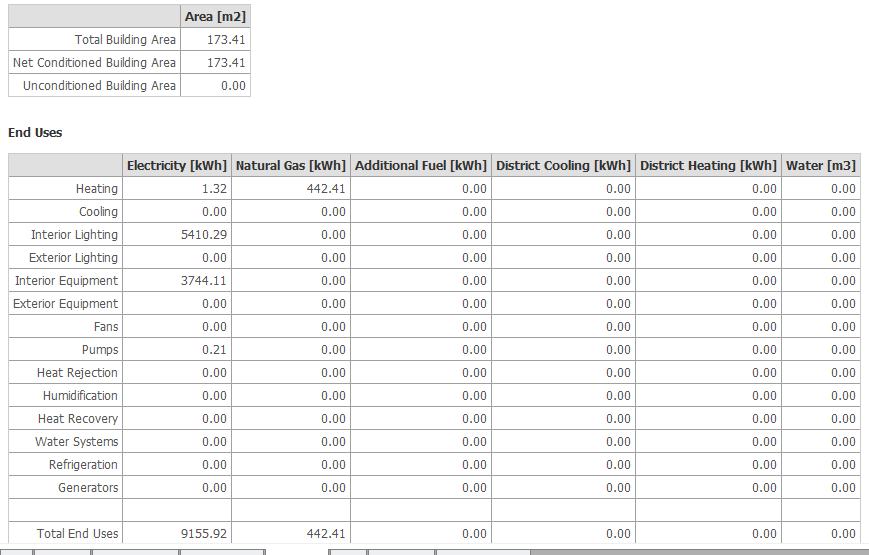Select the Pumps row label
The height and width of the screenshot is (555, 869).
pos(100,350)
